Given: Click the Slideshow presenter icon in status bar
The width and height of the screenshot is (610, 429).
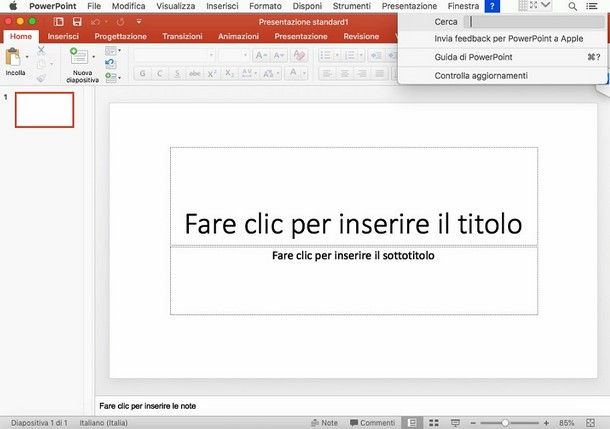Looking at the screenshot, I should pyautogui.click(x=455, y=423).
